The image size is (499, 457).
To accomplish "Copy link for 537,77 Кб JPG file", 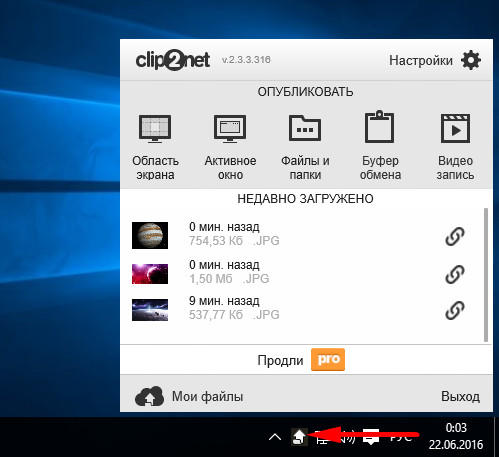I will [x=455, y=311].
